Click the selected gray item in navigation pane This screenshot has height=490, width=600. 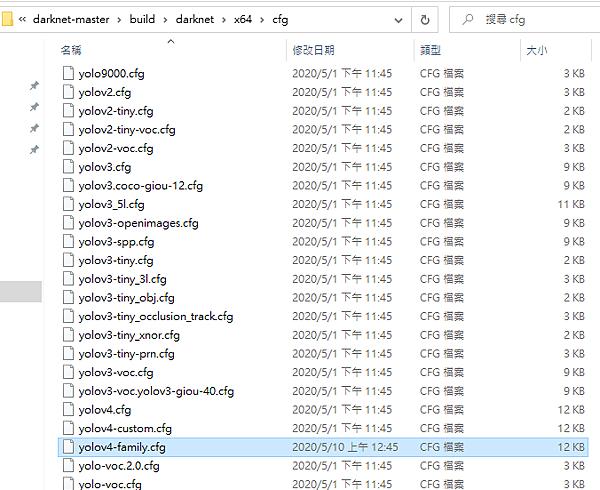click(21, 291)
